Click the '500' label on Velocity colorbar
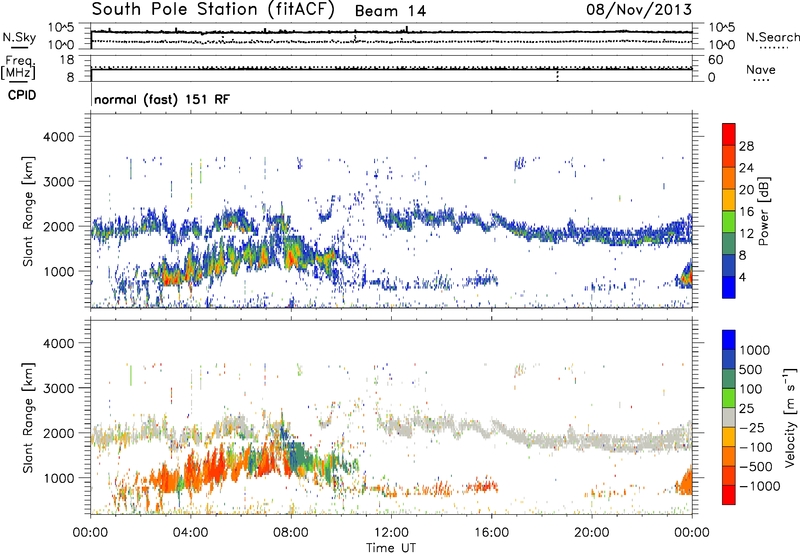 pyautogui.click(x=753, y=370)
